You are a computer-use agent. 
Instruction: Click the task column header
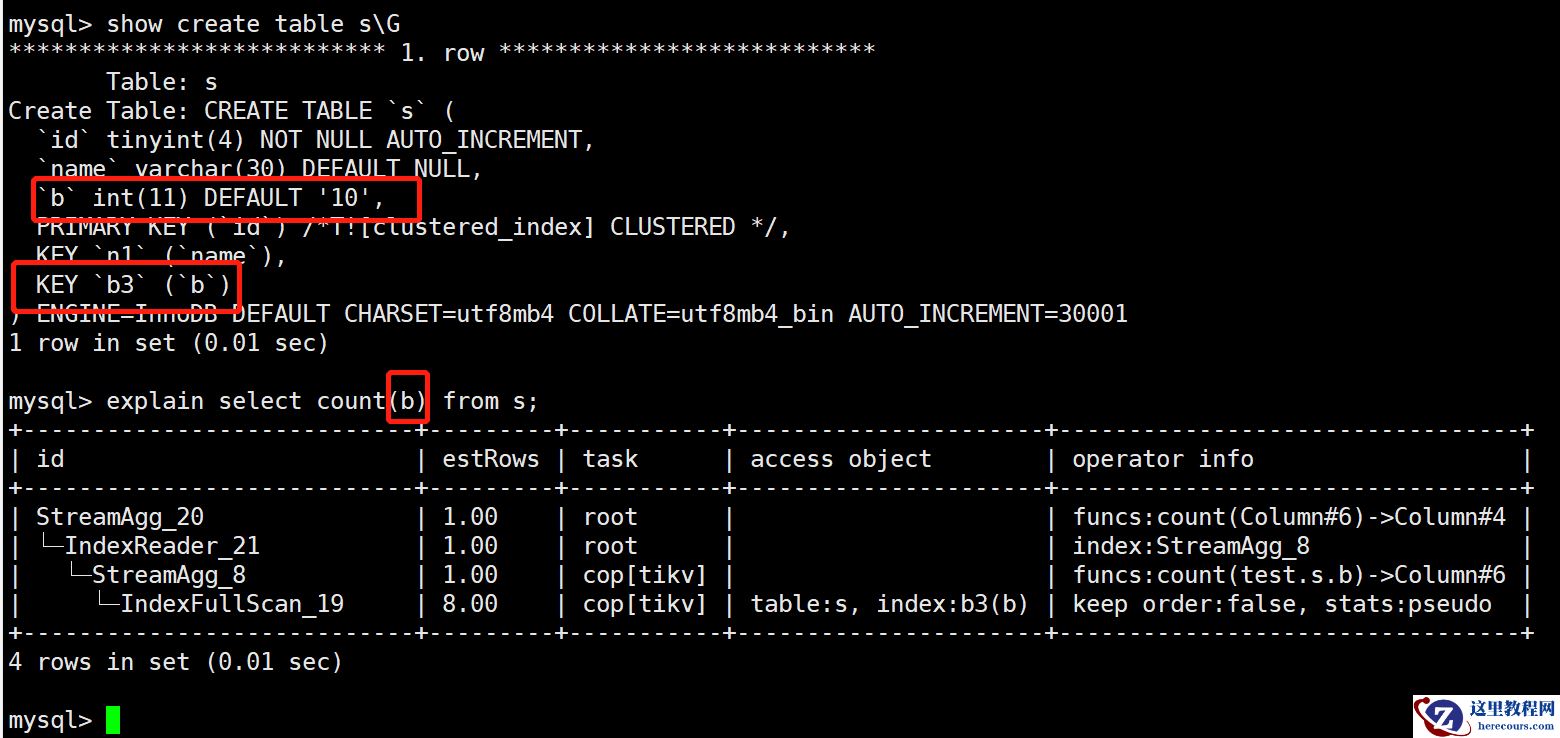pyautogui.click(x=610, y=459)
